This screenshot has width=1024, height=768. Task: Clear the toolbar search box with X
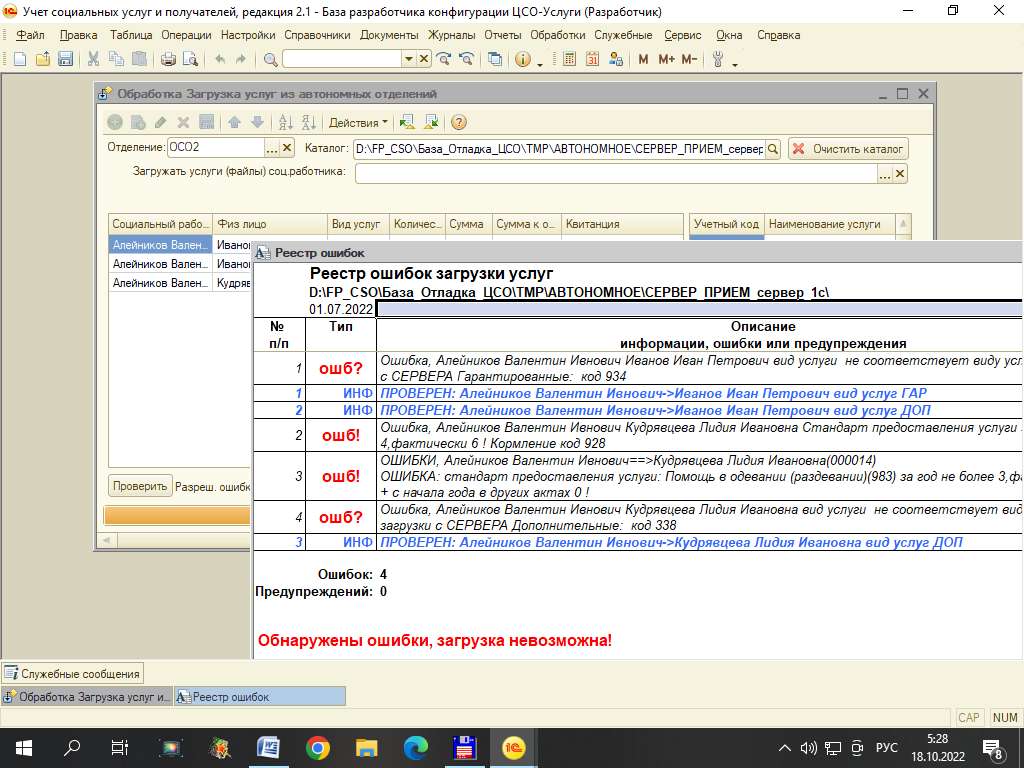click(x=424, y=59)
